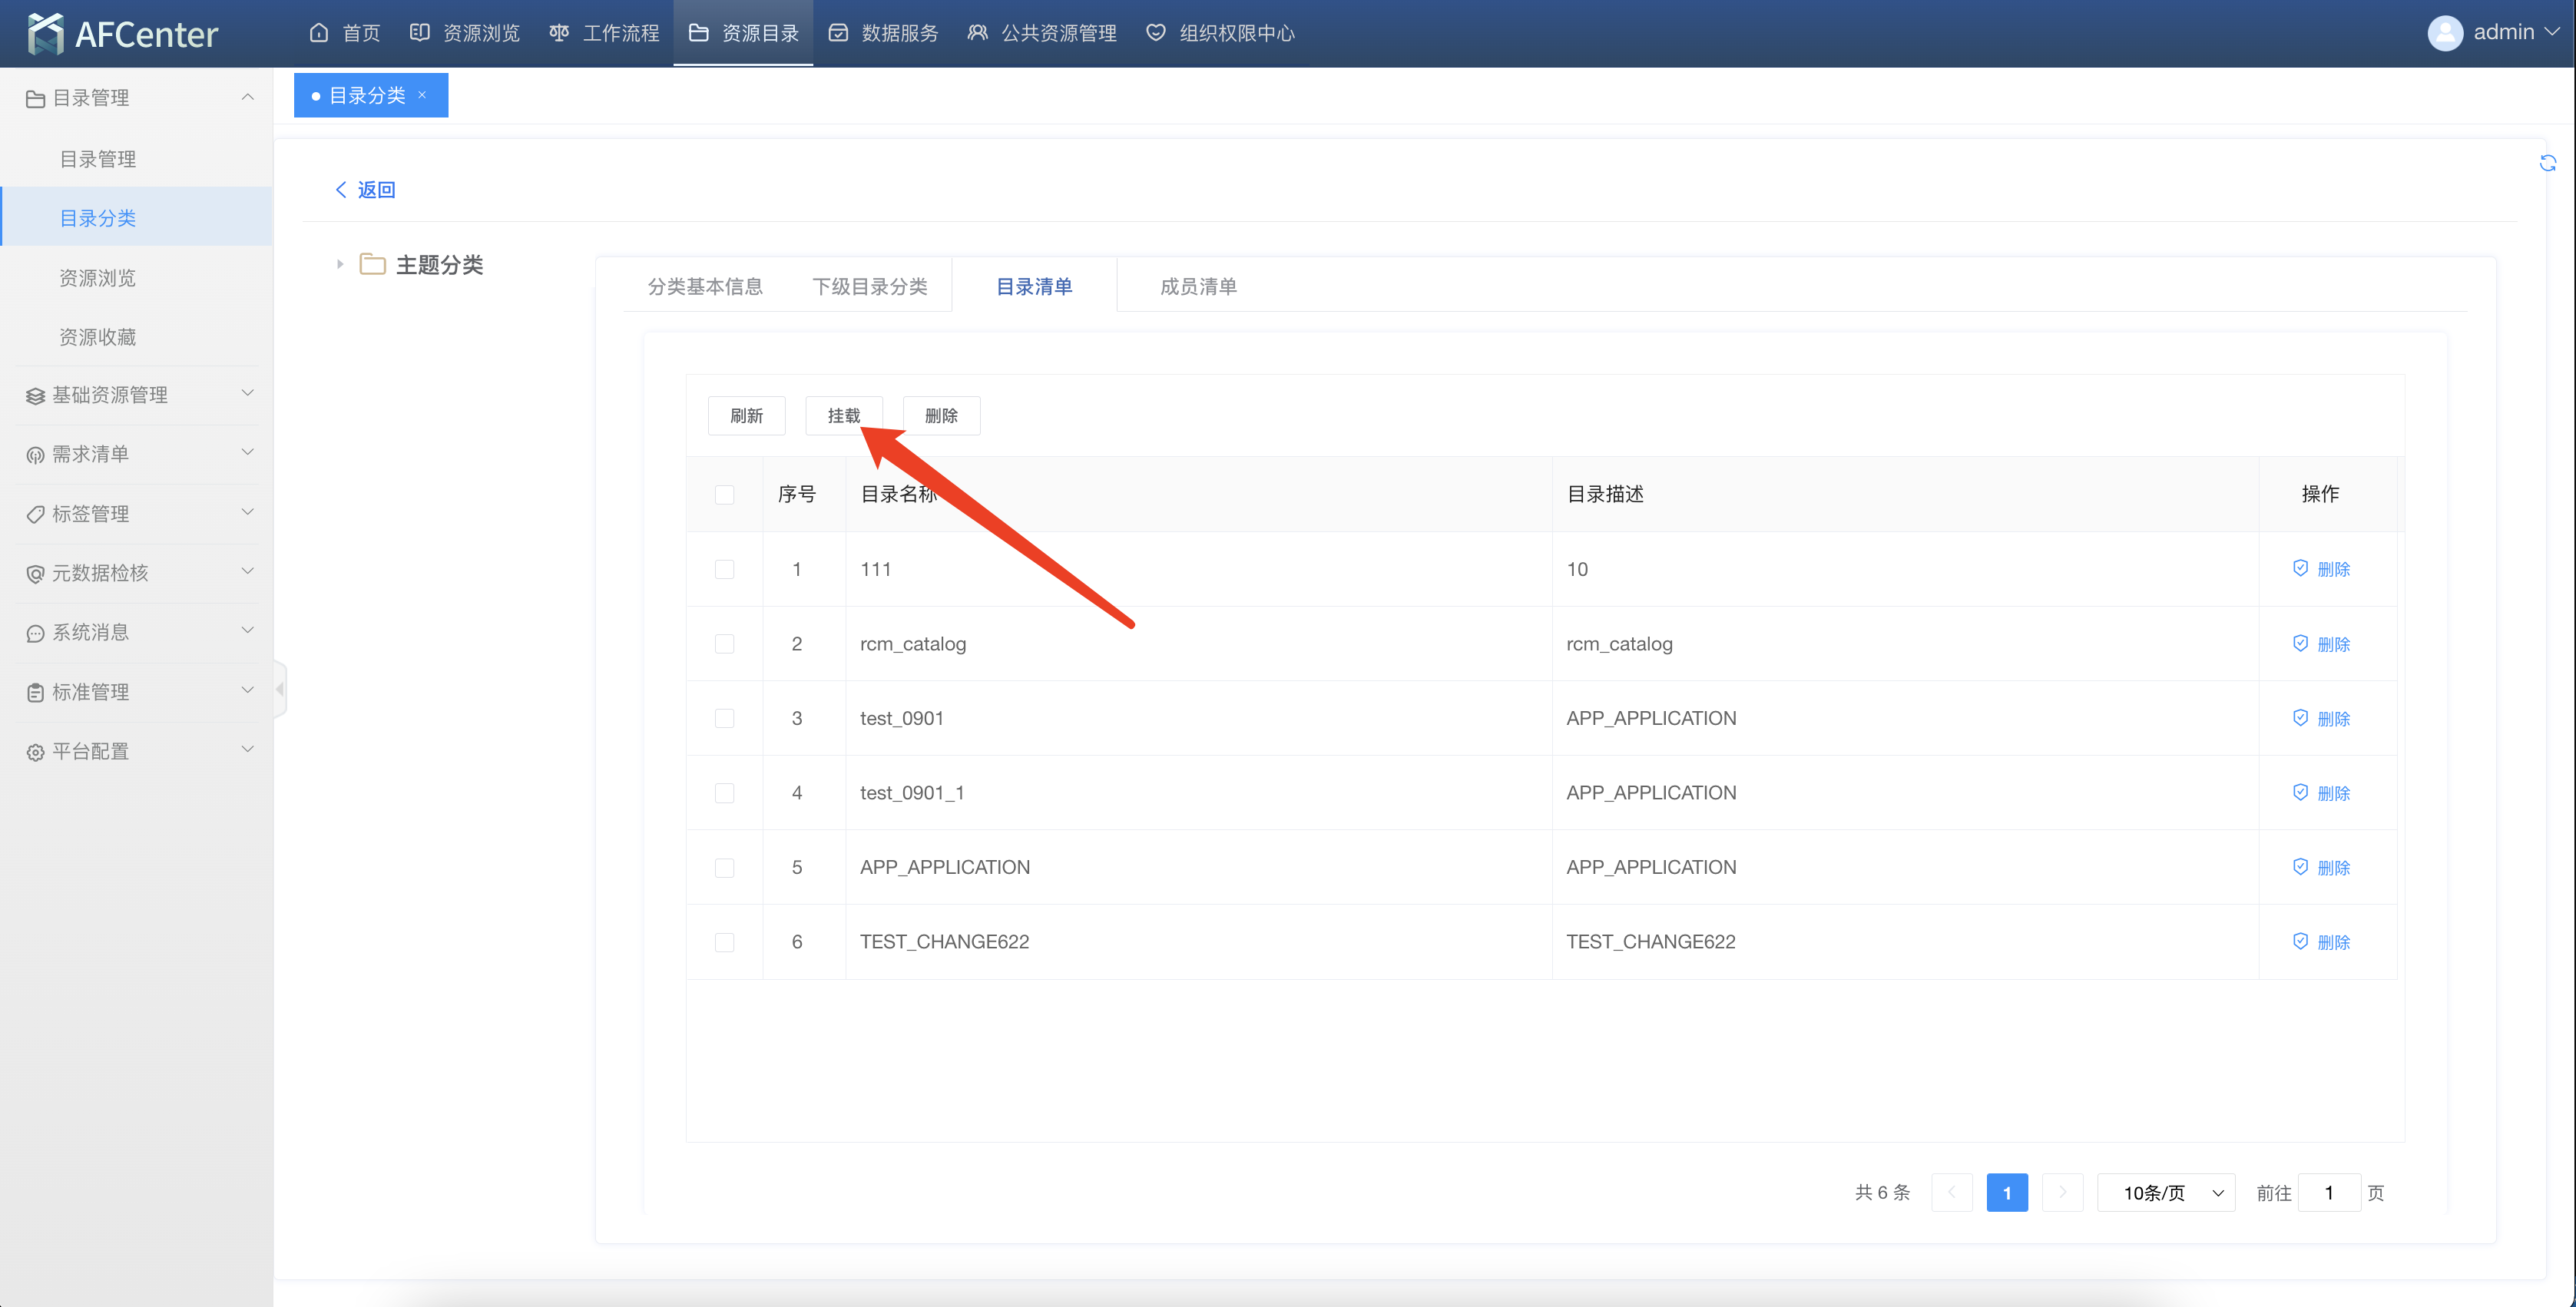Image resolution: width=2576 pixels, height=1307 pixels.
Task: Click the admin user avatar
Action: tap(2445, 33)
